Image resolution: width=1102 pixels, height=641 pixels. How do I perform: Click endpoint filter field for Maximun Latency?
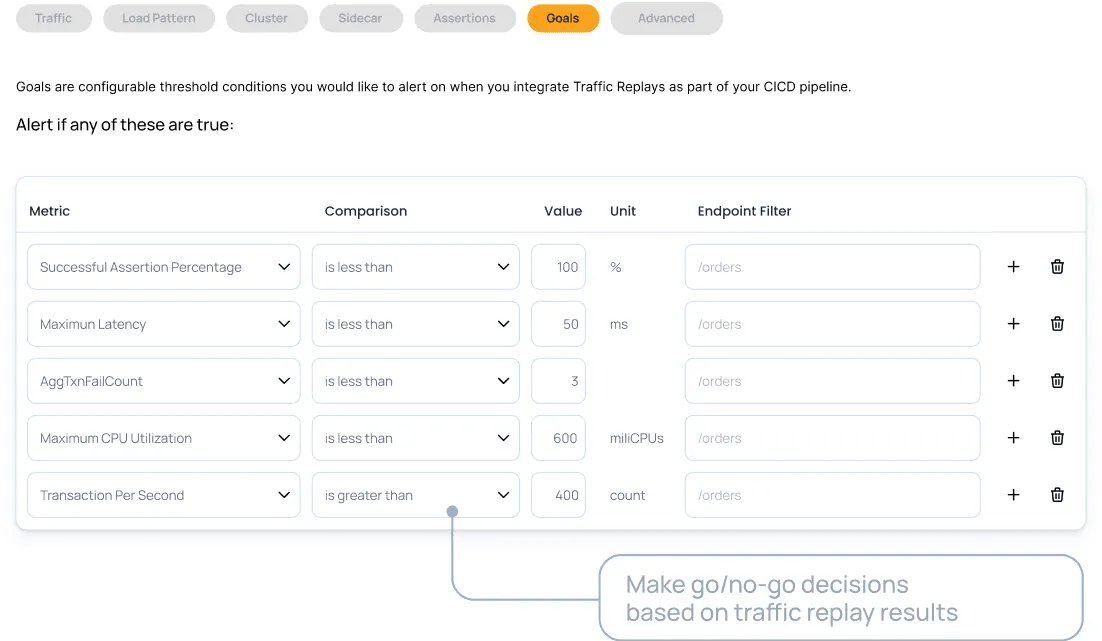click(x=832, y=324)
